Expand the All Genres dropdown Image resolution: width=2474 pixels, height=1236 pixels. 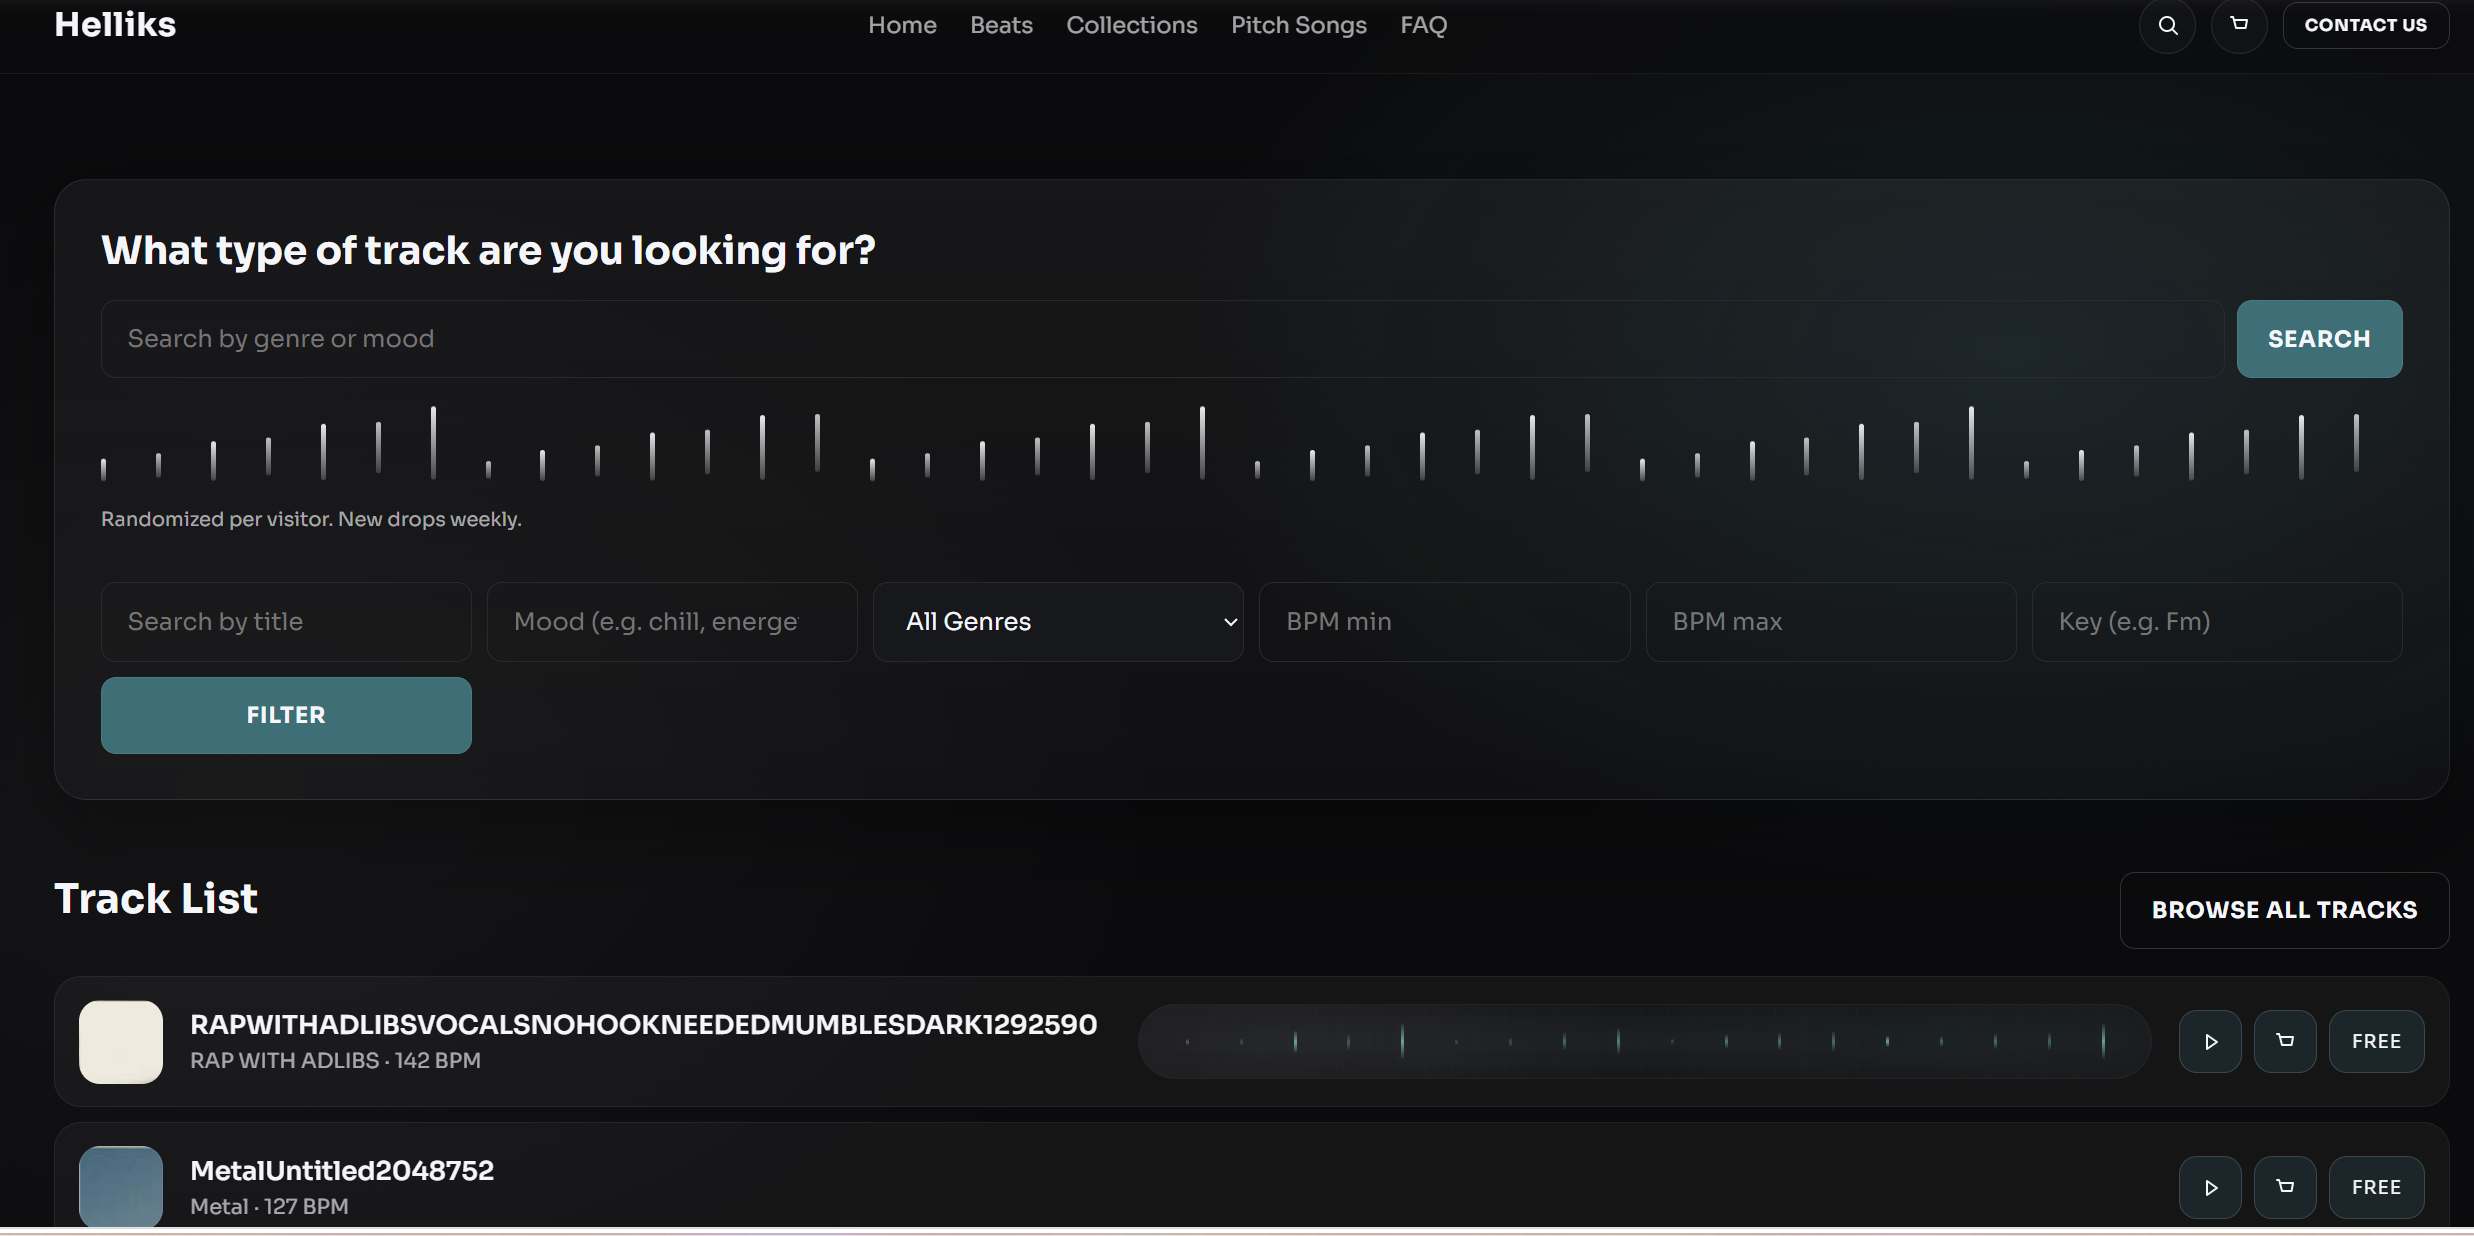pyautogui.click(x=1058, y=621)
